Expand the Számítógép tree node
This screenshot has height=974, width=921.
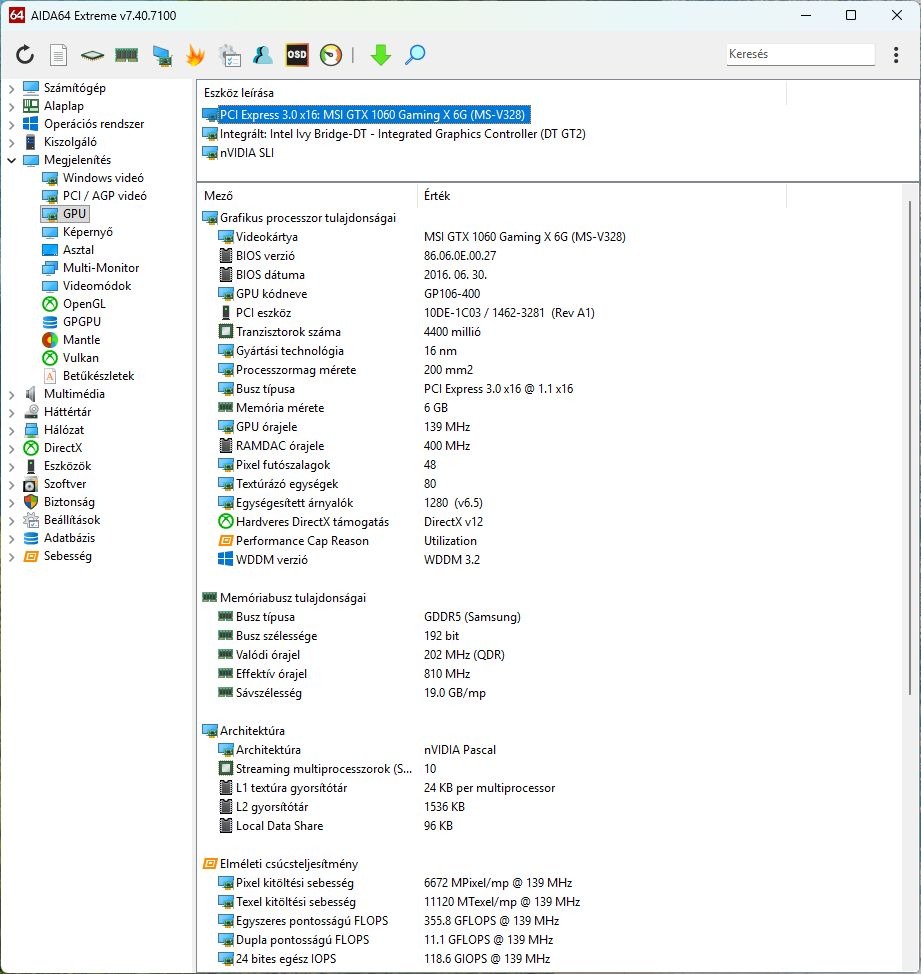point(11,88)
